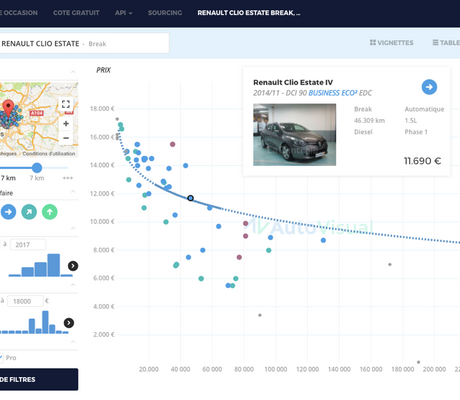Open more distance options (three dots)
Image resolution: width=460 pixels, height=400 pixels.
68,178
